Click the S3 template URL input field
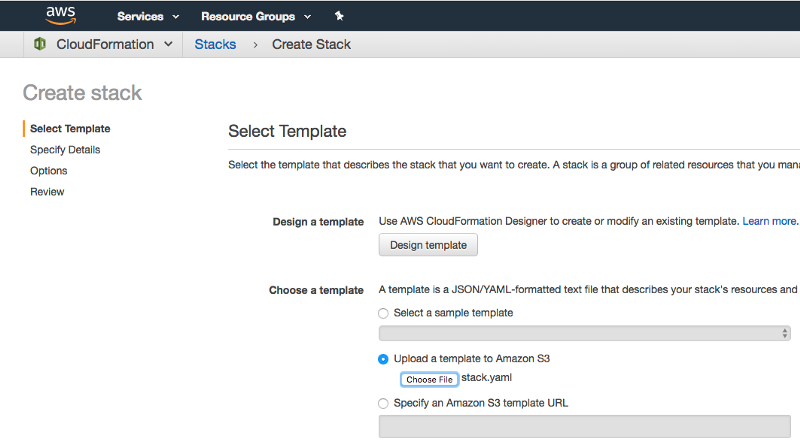The height and width of the screenshot is (447, 800). [x=585, y=426]
